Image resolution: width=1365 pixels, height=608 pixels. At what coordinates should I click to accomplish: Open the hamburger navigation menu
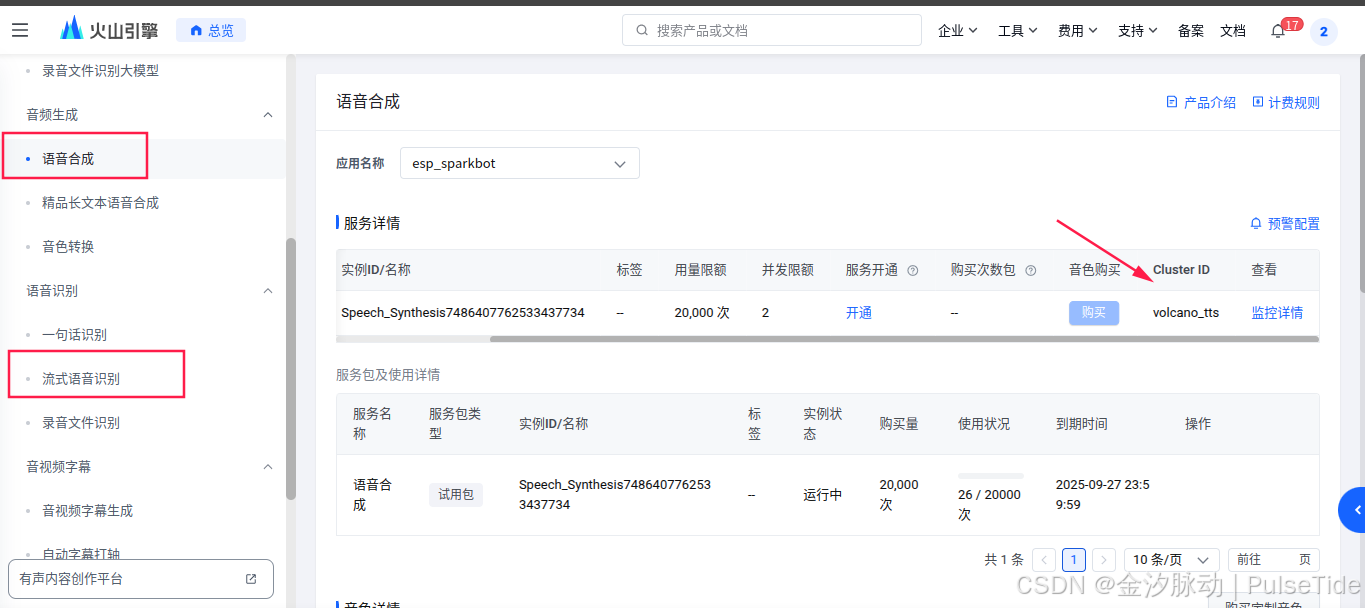pos(20,31)
